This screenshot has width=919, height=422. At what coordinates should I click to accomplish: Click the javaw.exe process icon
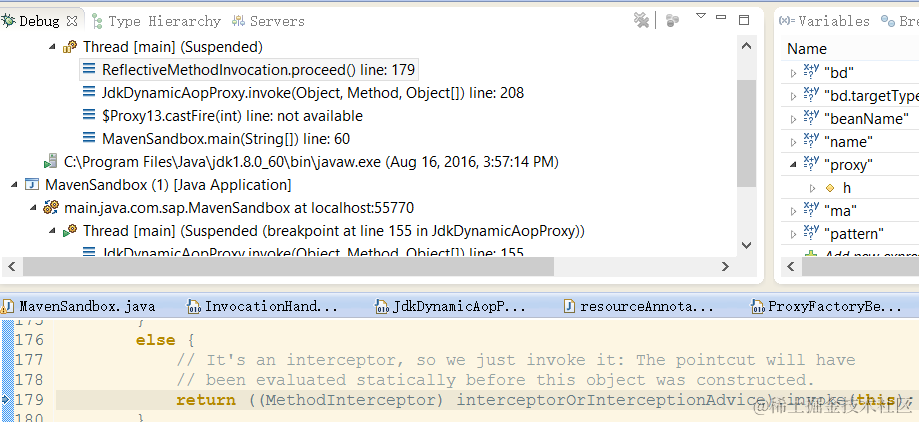click(x=50, y=162)
